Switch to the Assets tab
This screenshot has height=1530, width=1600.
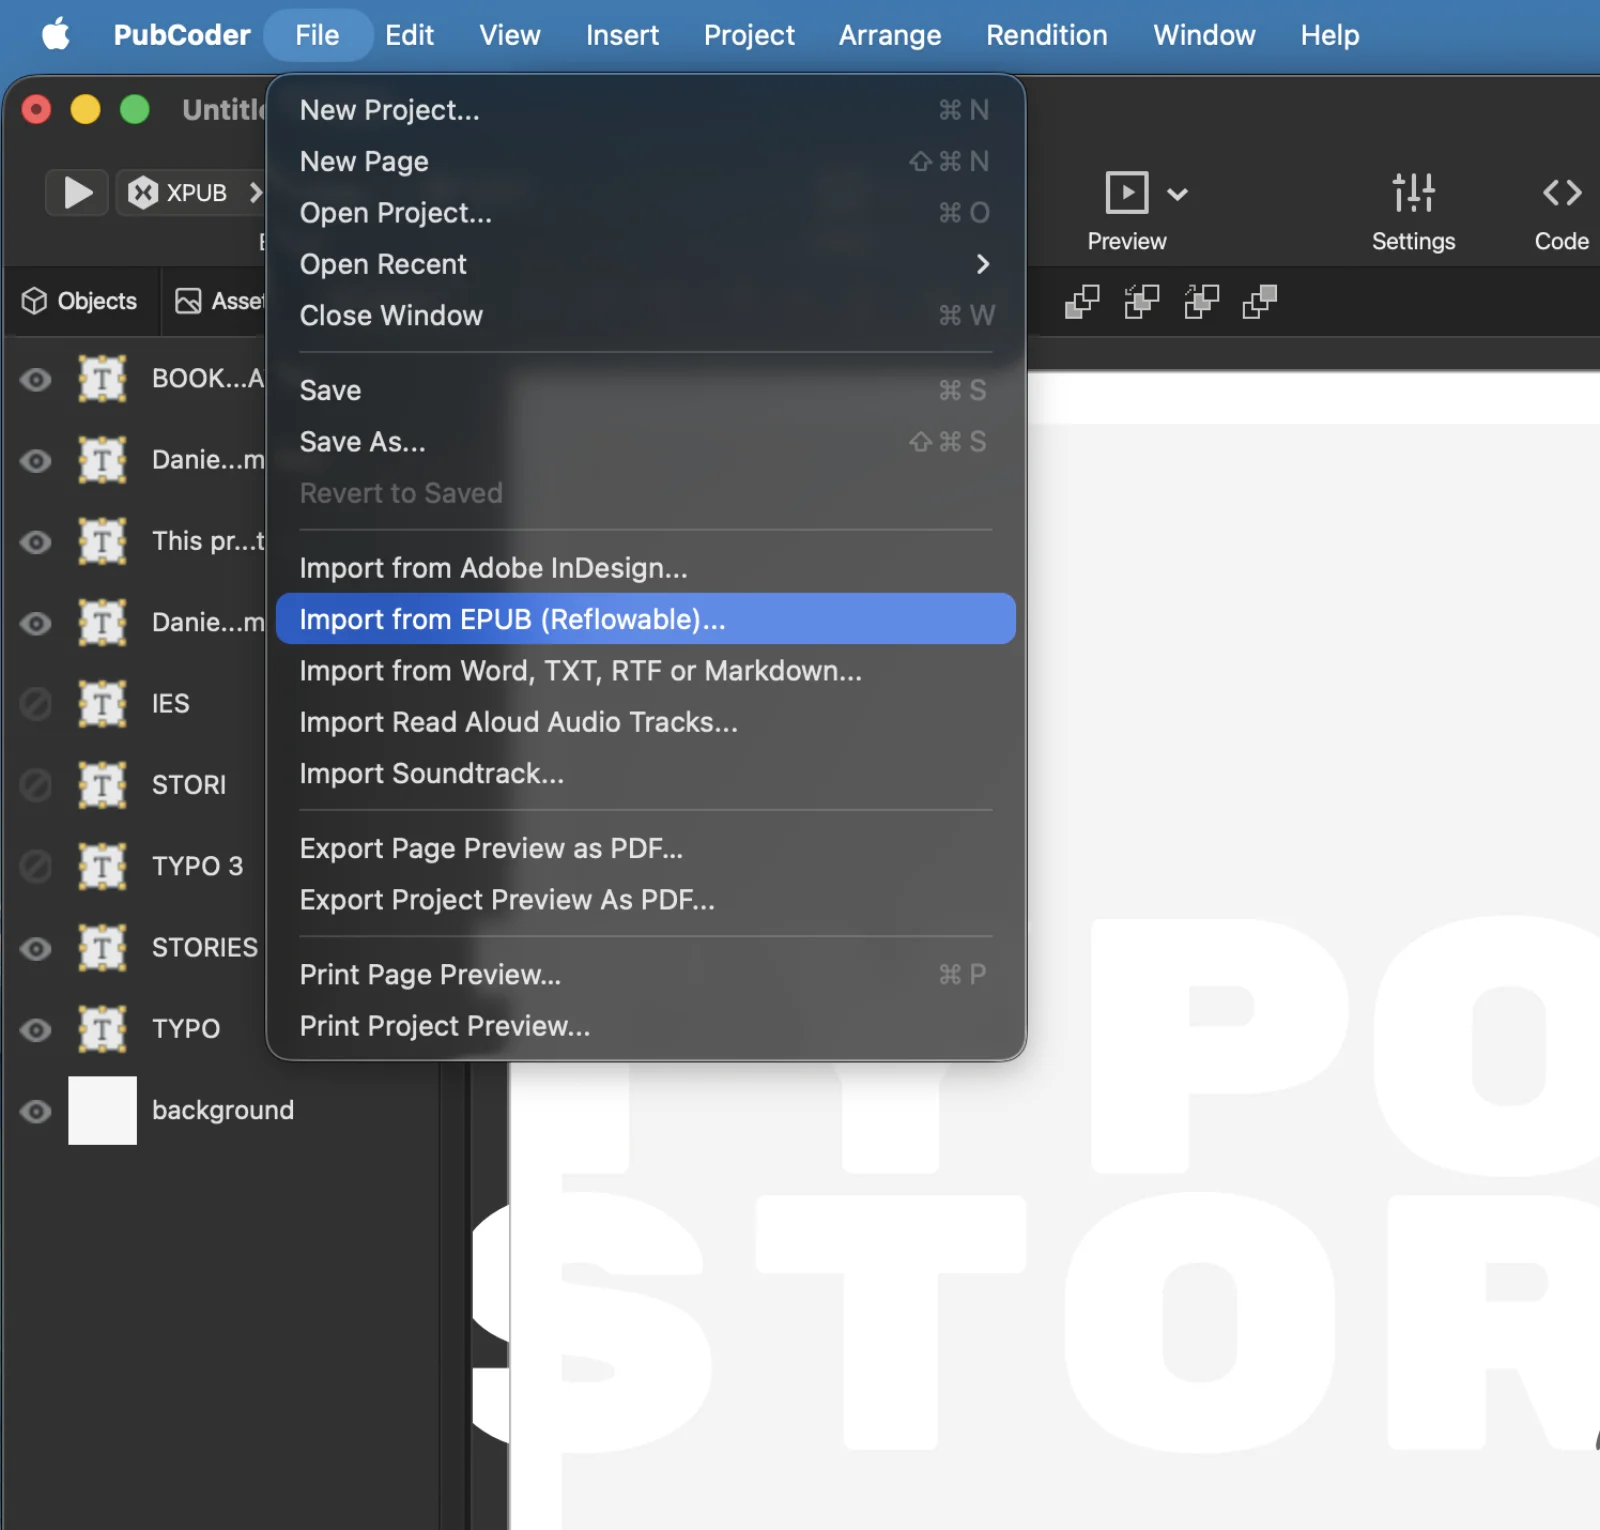point(219,301)
